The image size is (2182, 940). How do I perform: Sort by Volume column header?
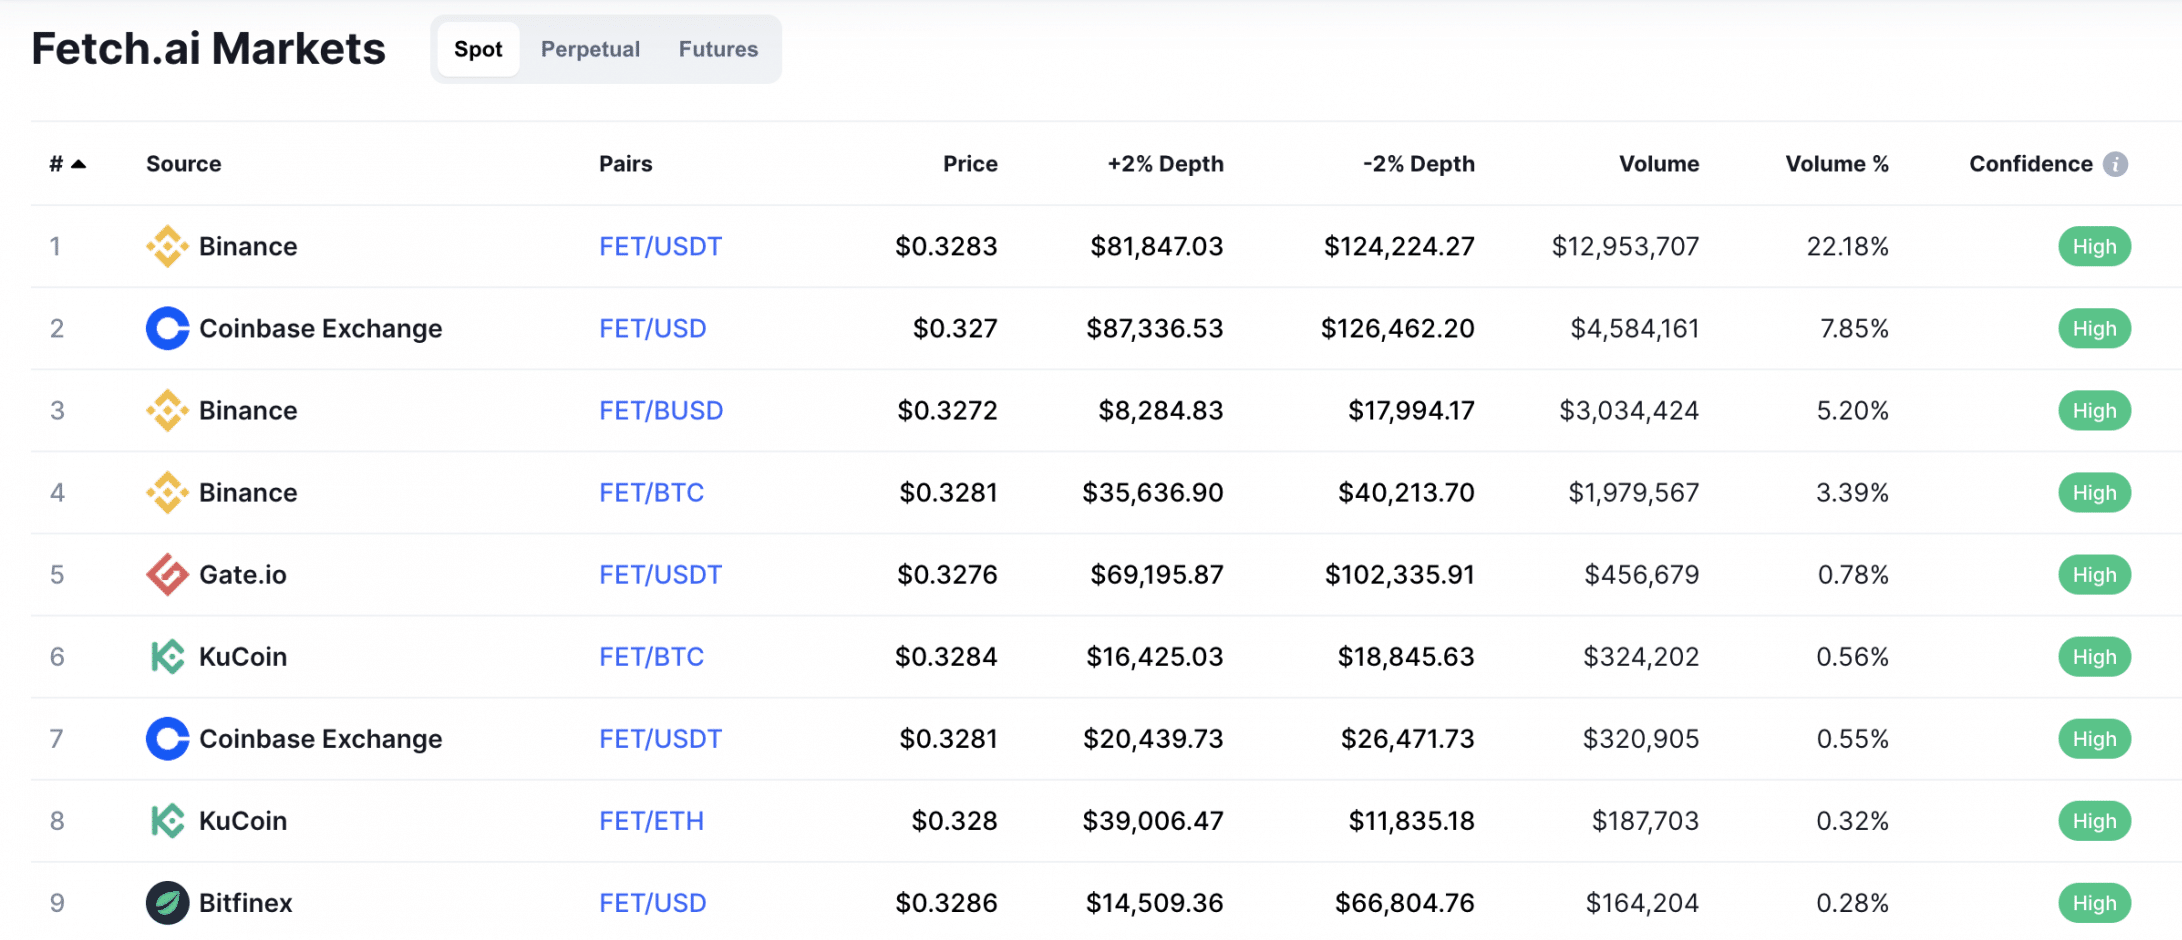(x=1659, y=164)
